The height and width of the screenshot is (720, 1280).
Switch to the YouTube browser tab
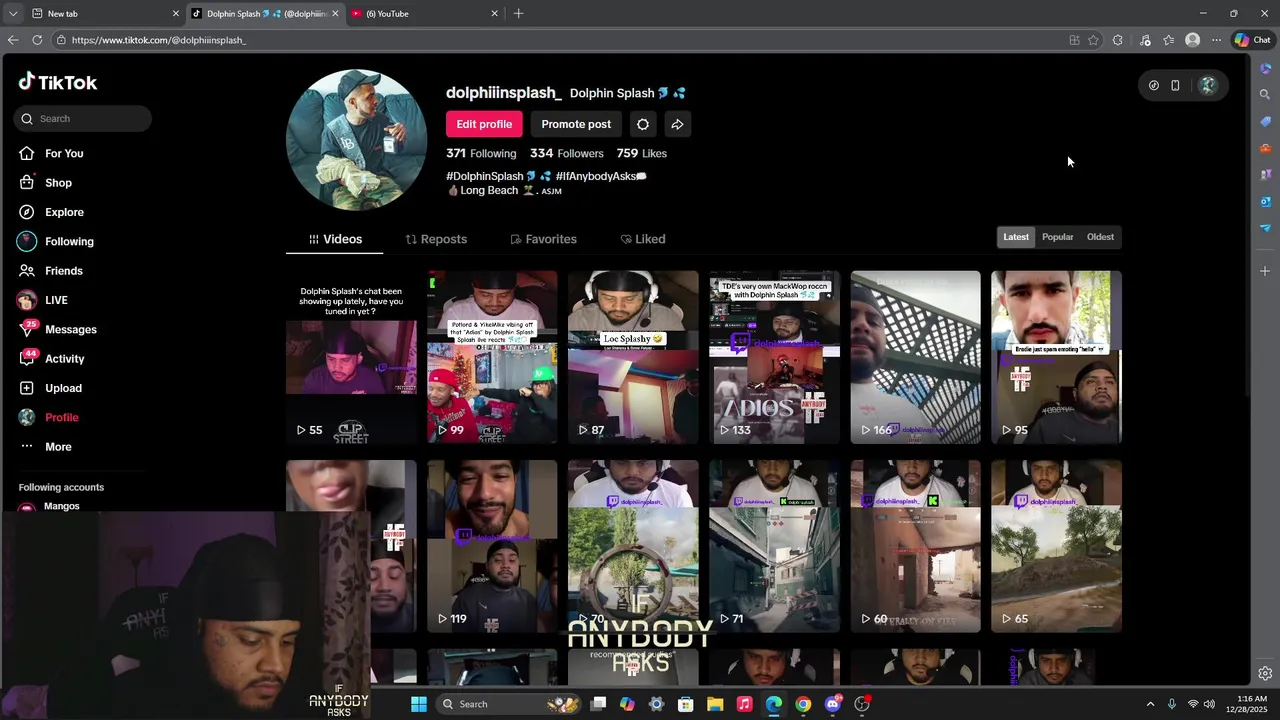424,13
